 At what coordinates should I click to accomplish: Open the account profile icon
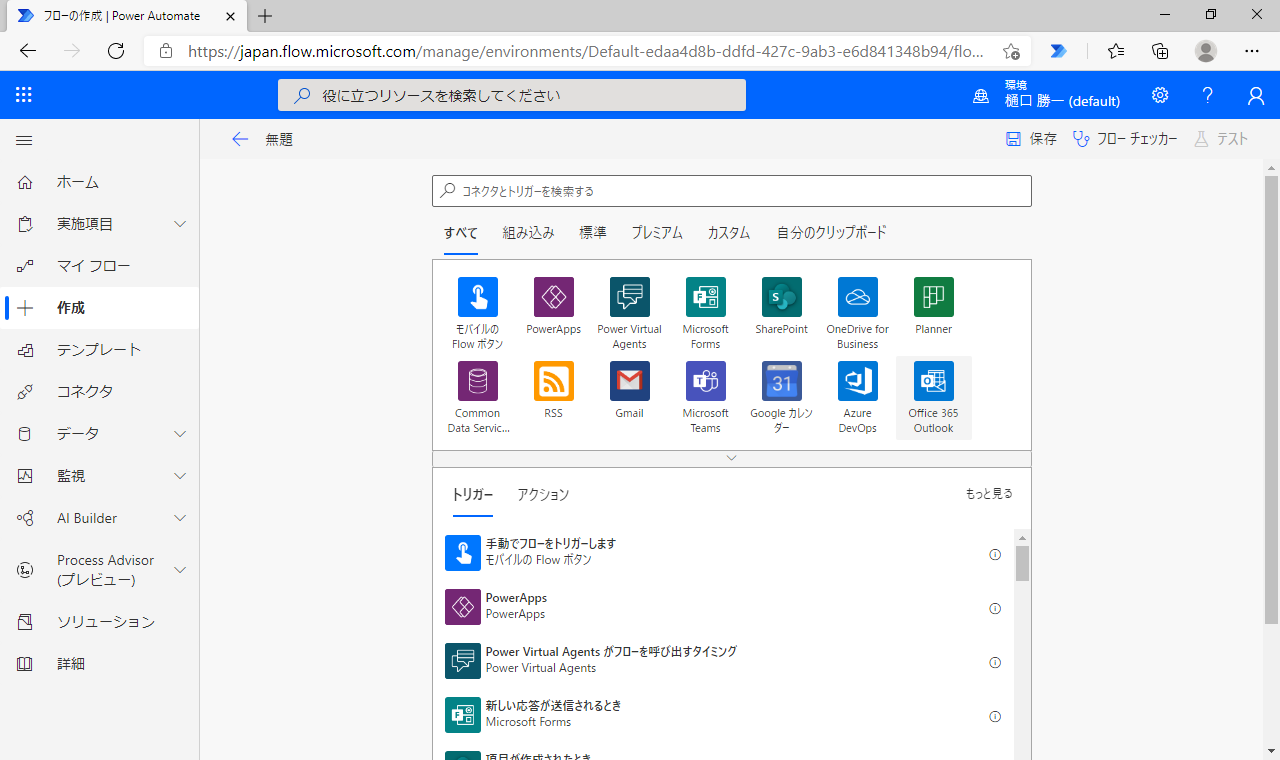(1256, 95)
